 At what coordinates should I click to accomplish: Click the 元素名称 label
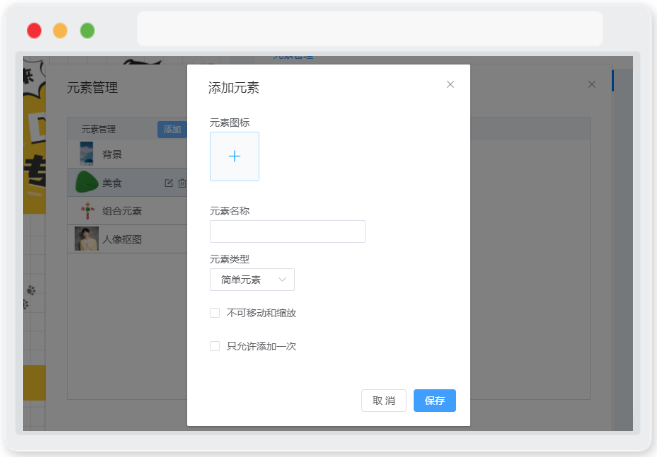click(230, 211)
